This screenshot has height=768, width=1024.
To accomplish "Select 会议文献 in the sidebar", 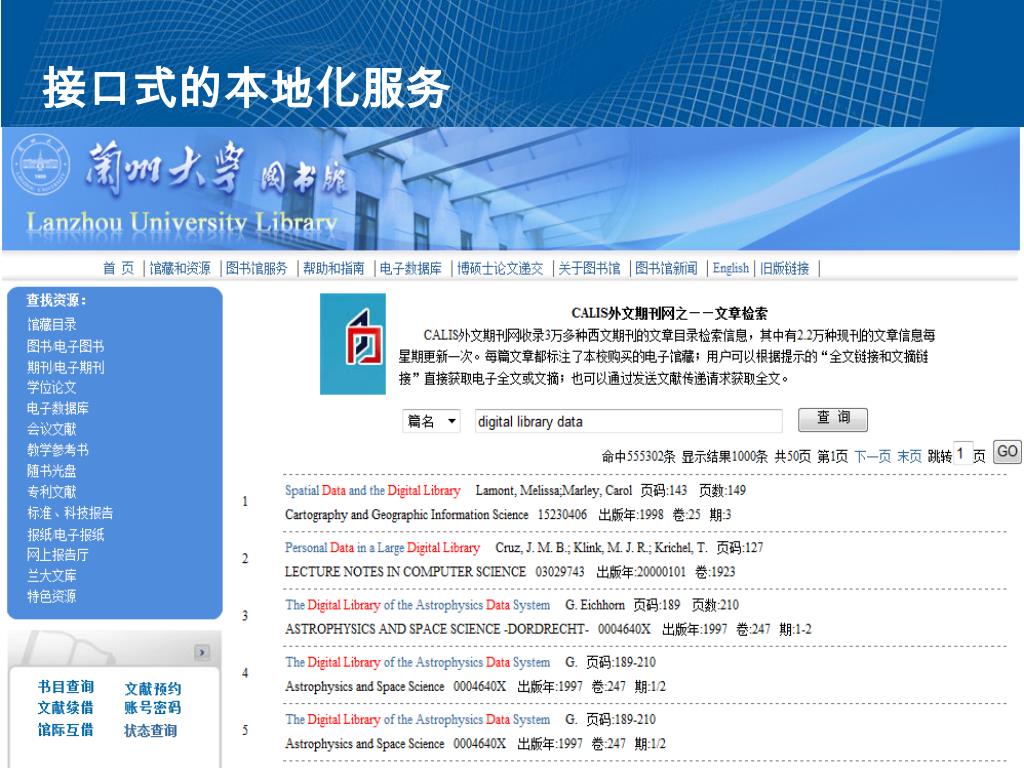I will coord(52,429).
